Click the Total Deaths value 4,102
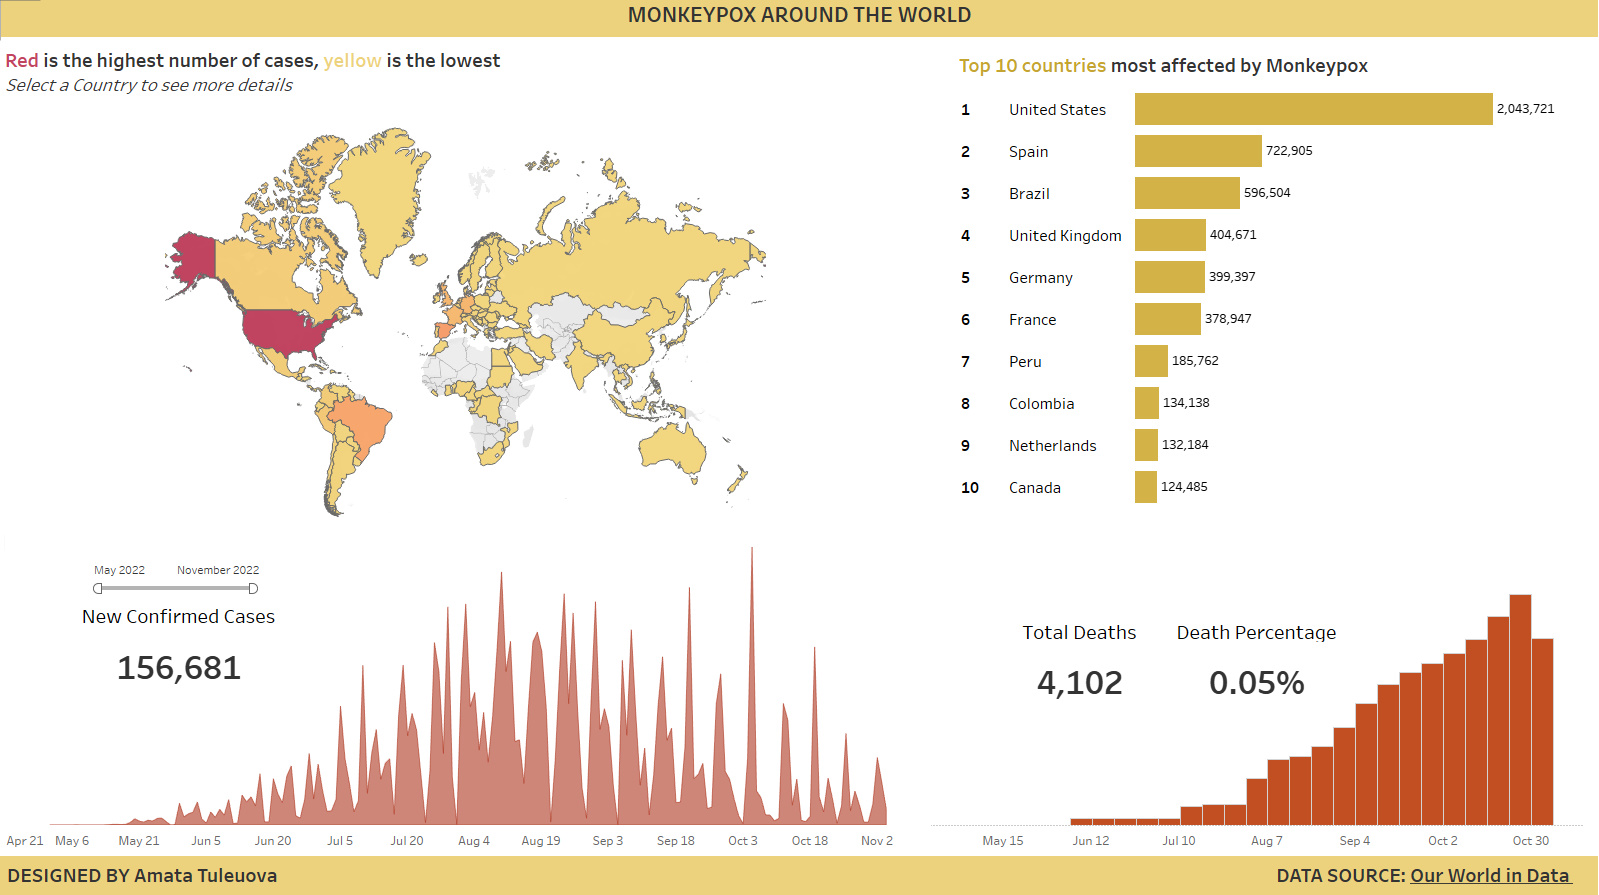 1079,683
